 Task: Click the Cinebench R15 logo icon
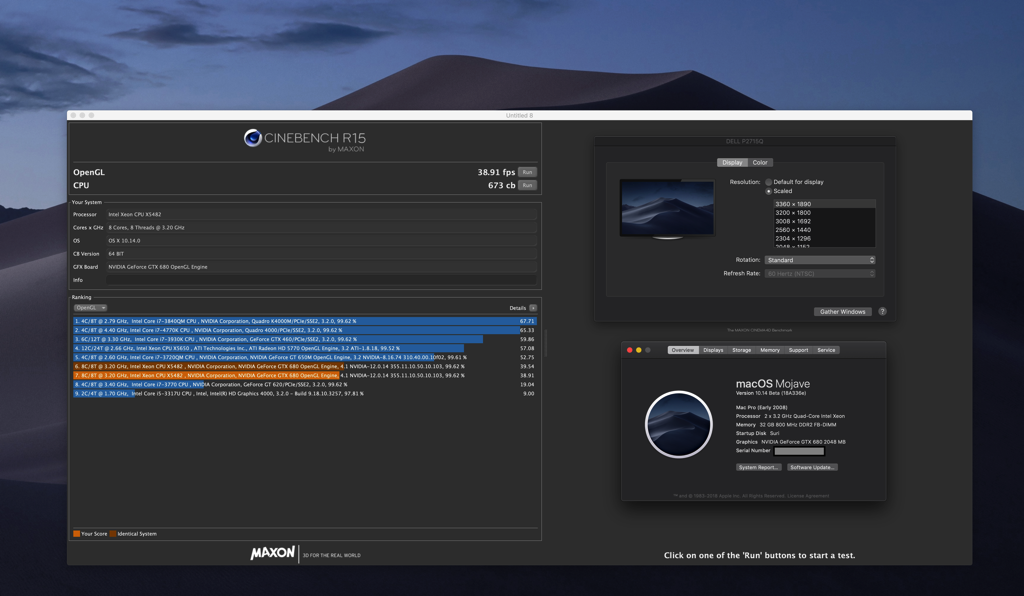(x=253, y=138)
